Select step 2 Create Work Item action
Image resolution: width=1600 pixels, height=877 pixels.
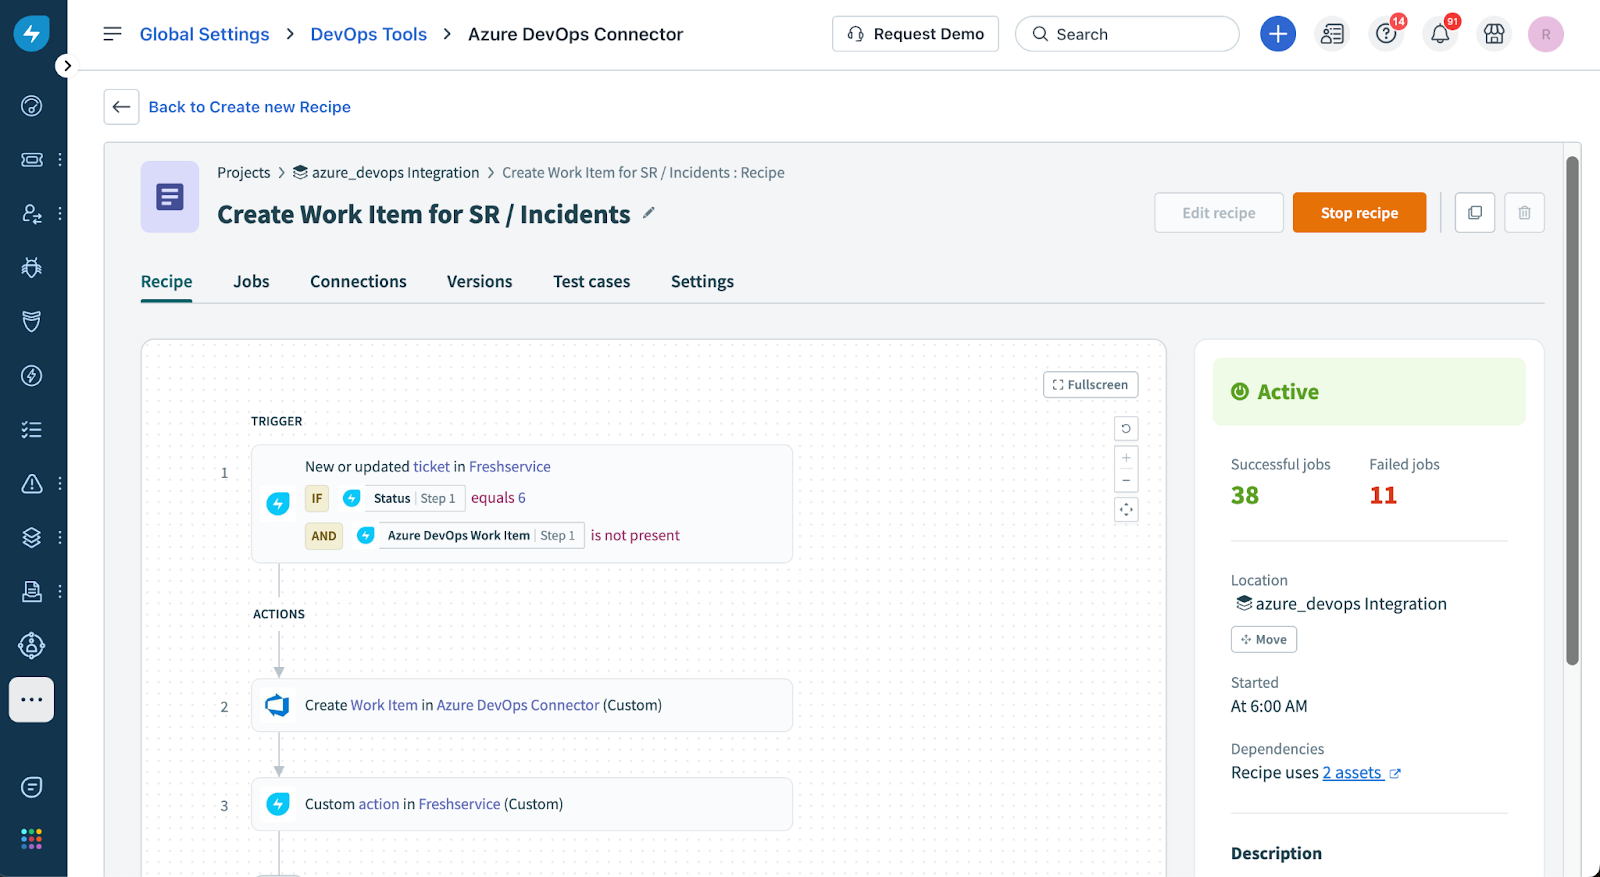coord(522,706)
